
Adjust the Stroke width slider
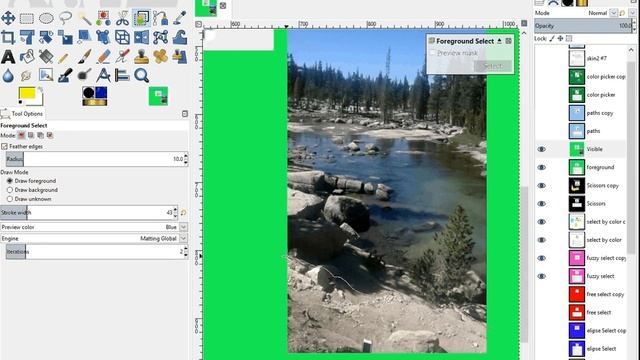point(89,213)
